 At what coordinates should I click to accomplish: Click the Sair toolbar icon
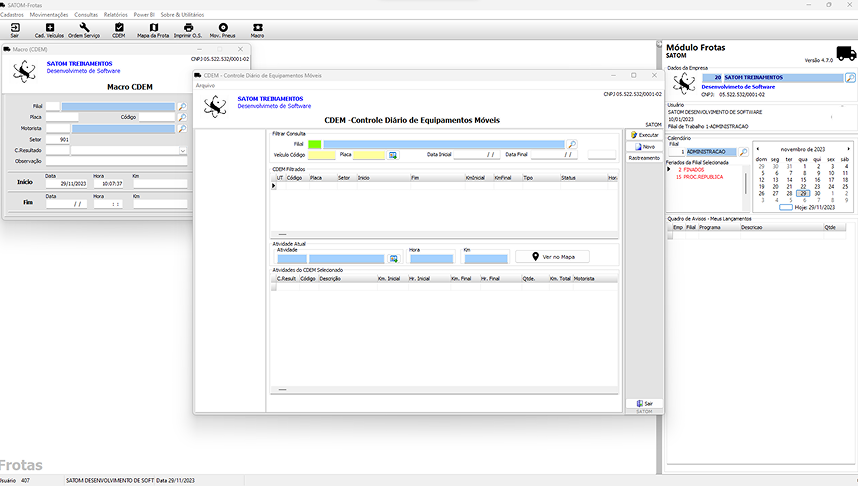point(14,29)
